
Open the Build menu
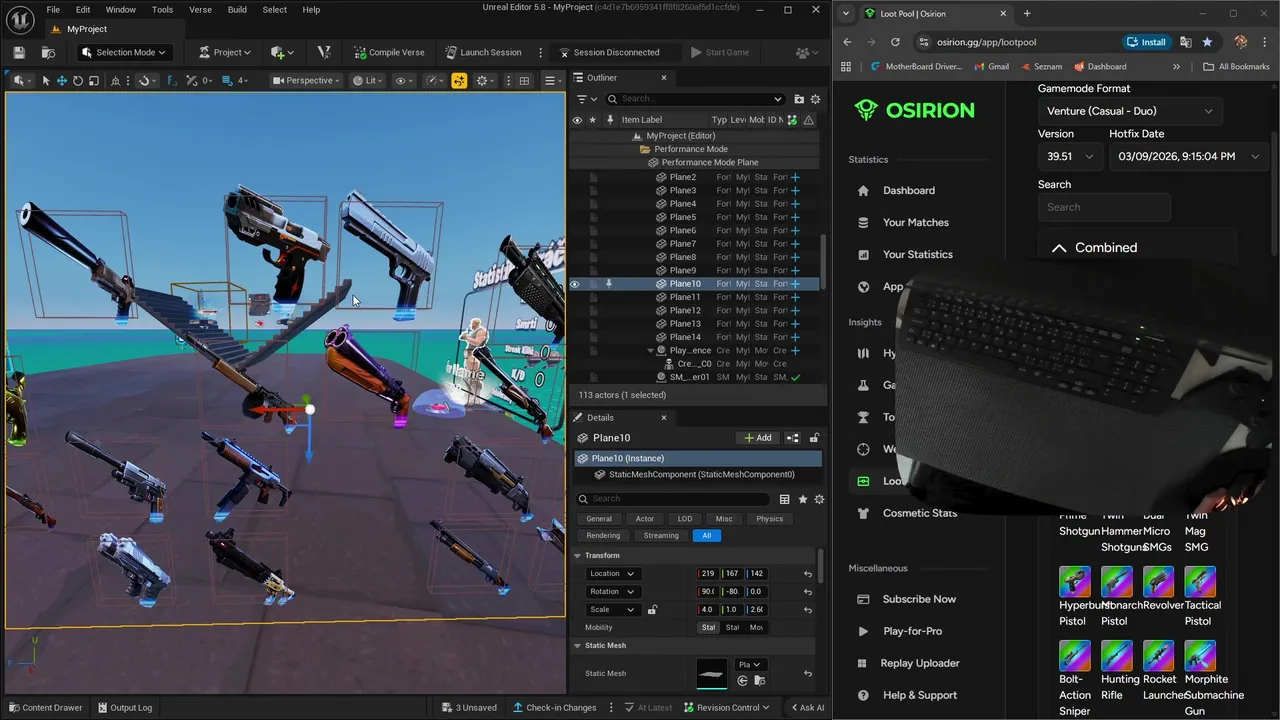237,10
